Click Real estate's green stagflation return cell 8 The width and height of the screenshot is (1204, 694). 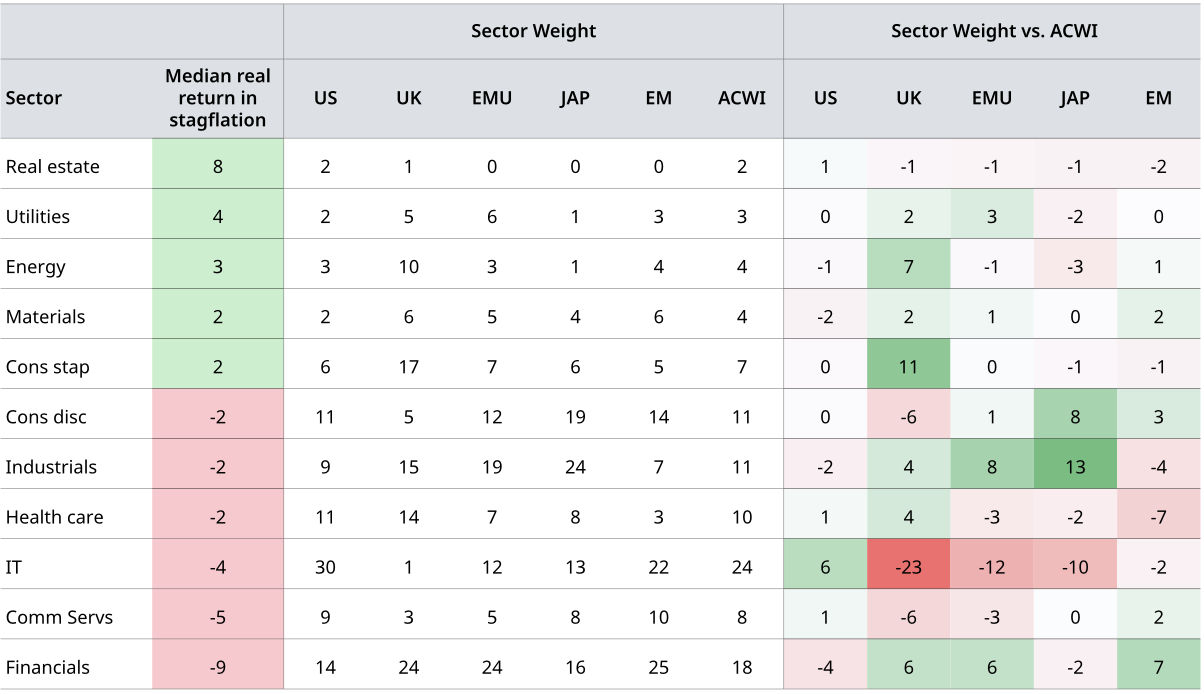(218, 167)
